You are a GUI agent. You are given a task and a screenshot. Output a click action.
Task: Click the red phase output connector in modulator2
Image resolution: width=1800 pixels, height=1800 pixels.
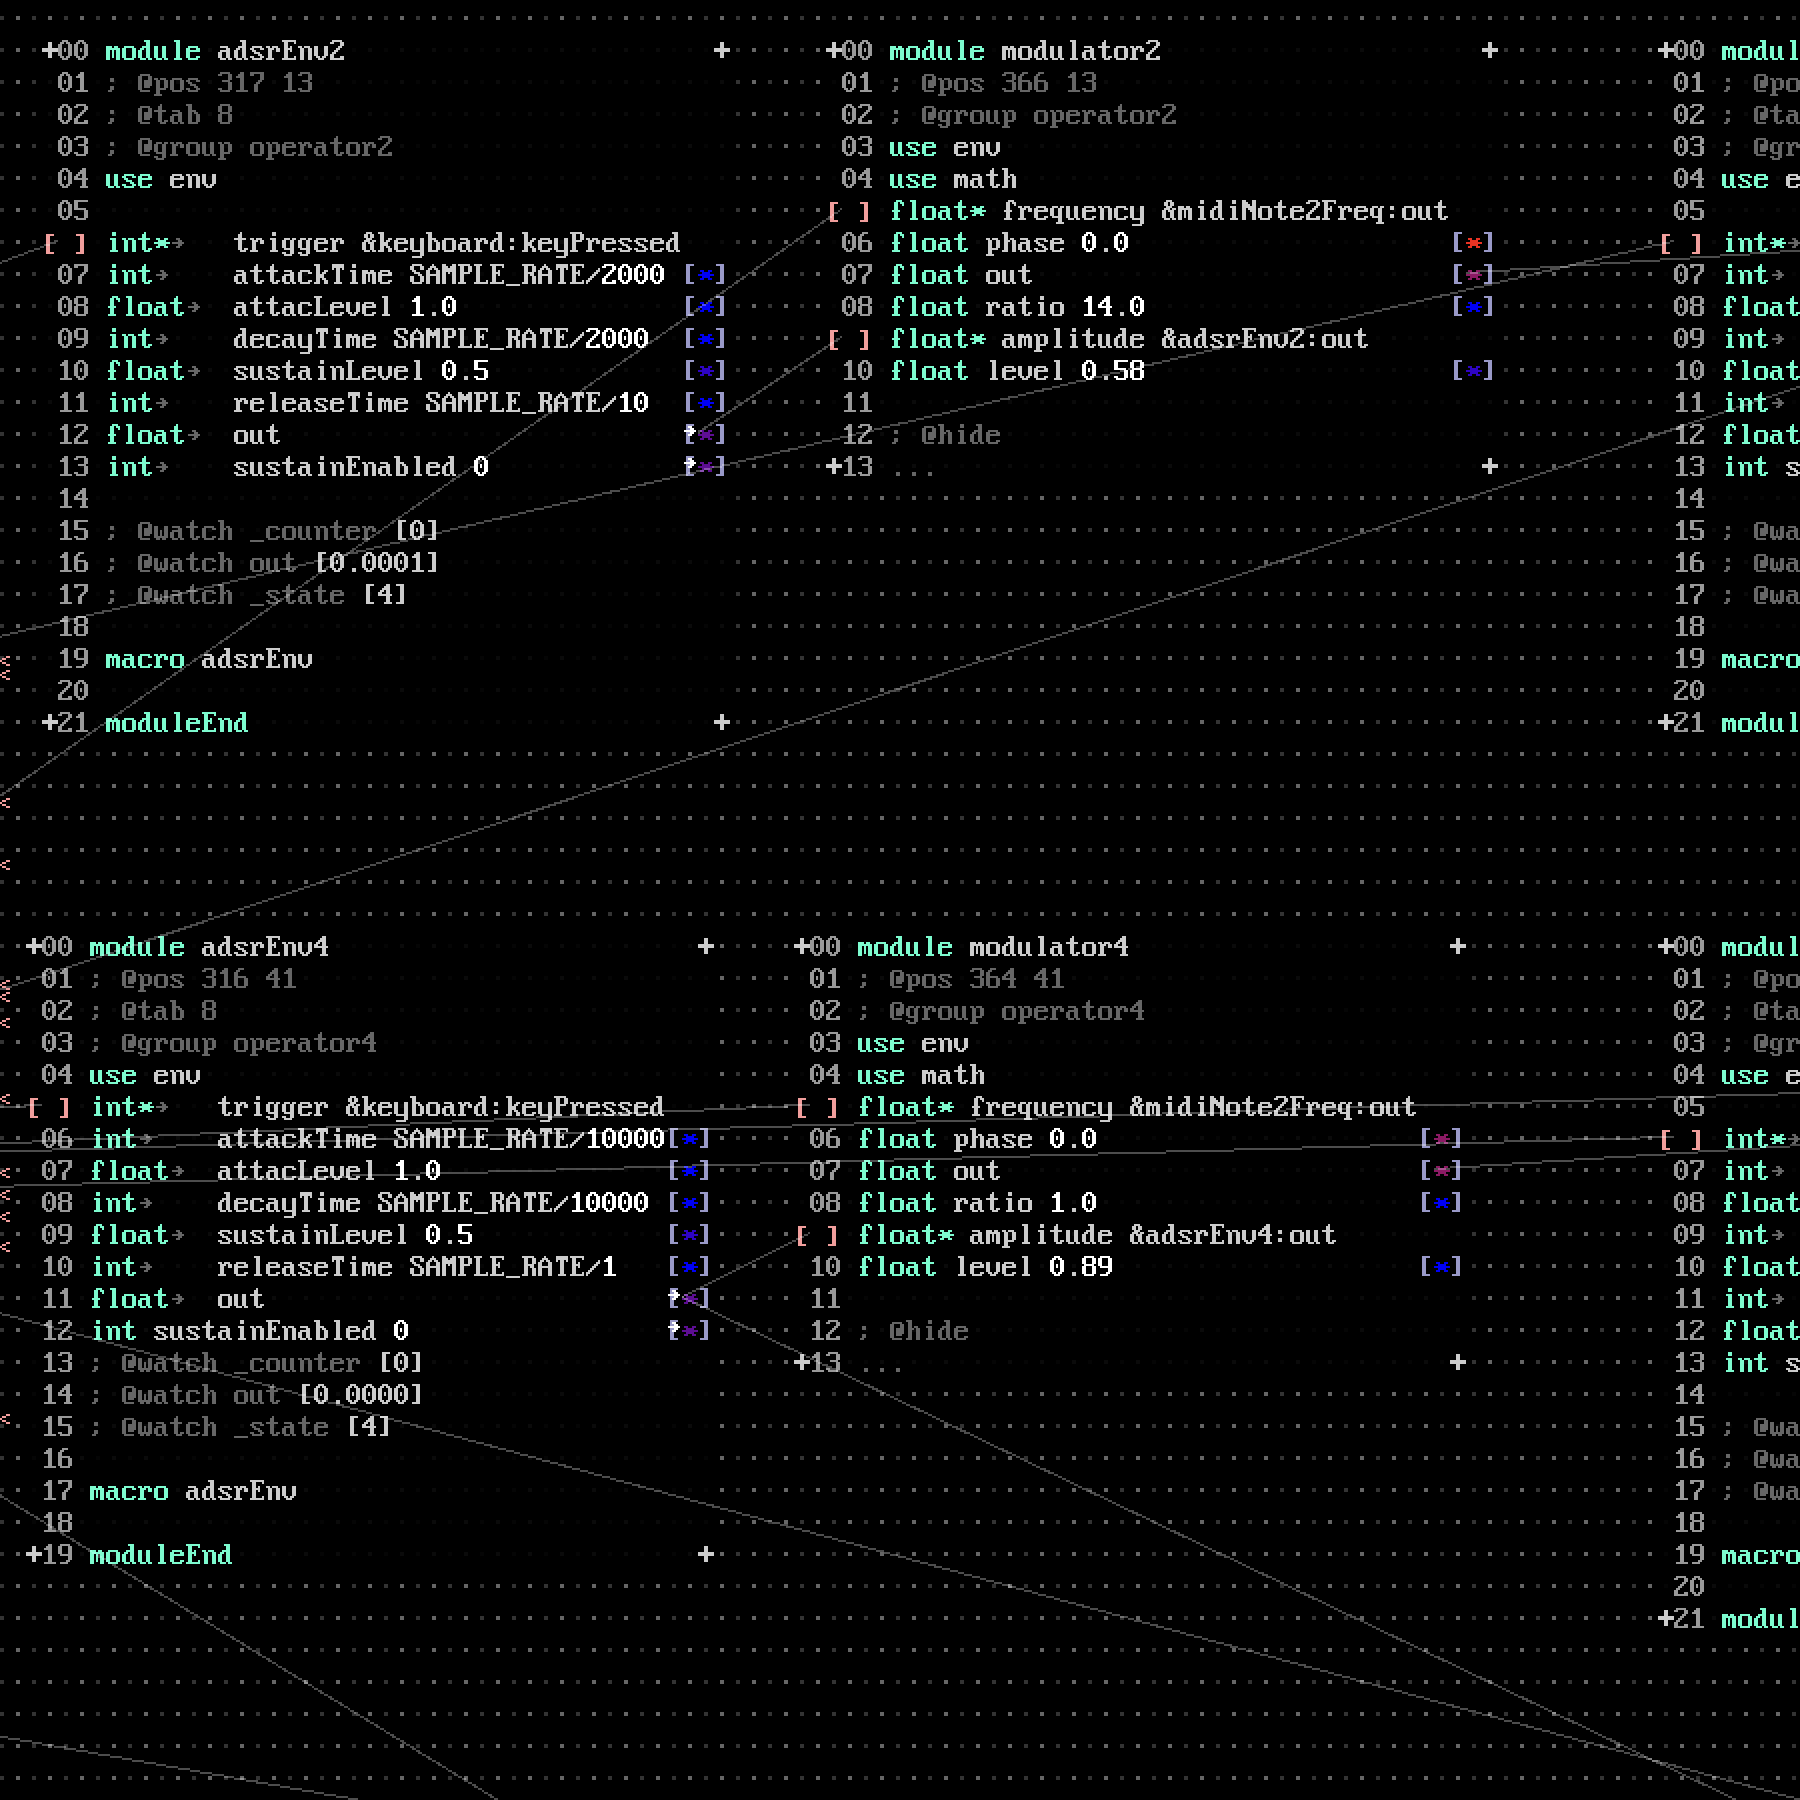pos(1473,243)
